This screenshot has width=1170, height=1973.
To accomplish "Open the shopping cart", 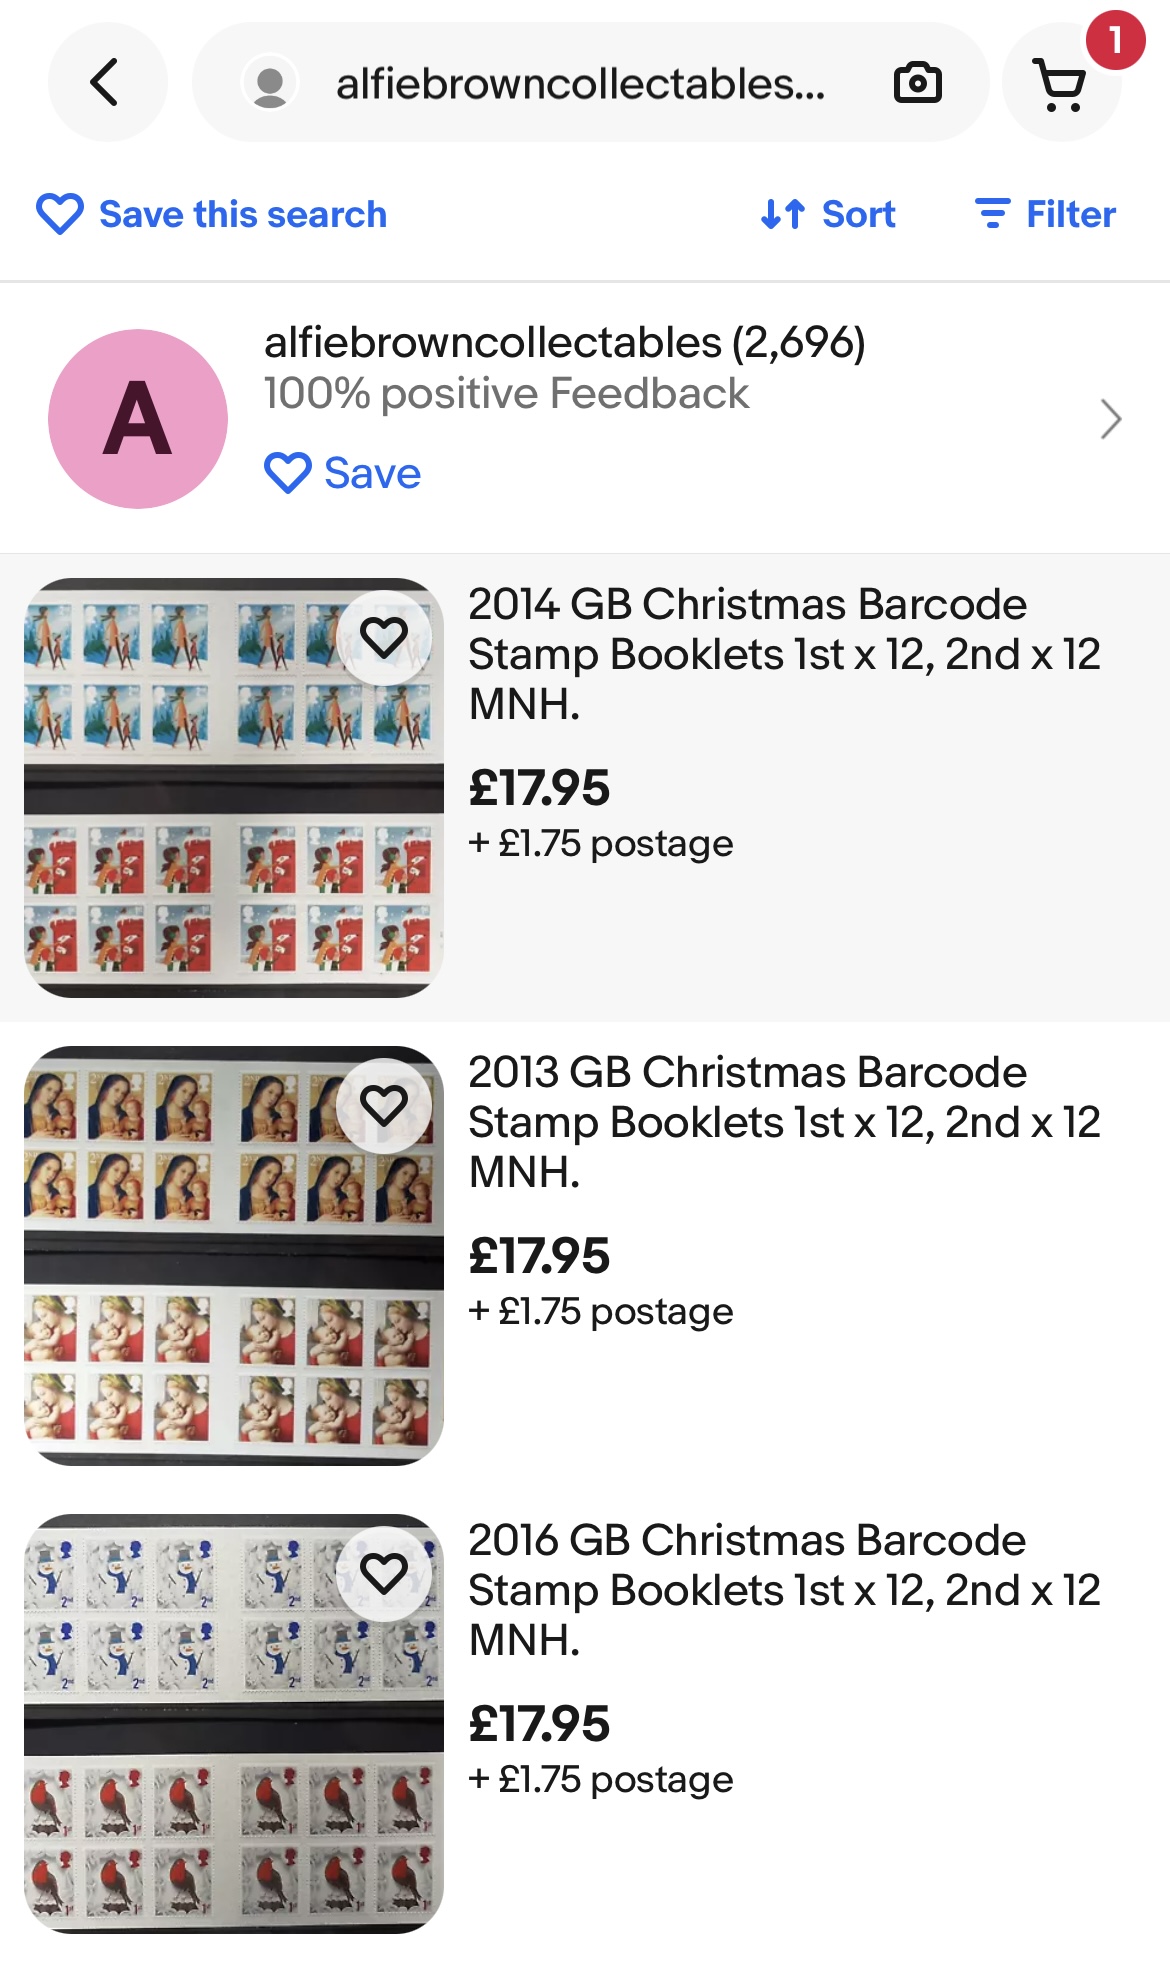I will pyautogui.click(x=1060, y=84).
